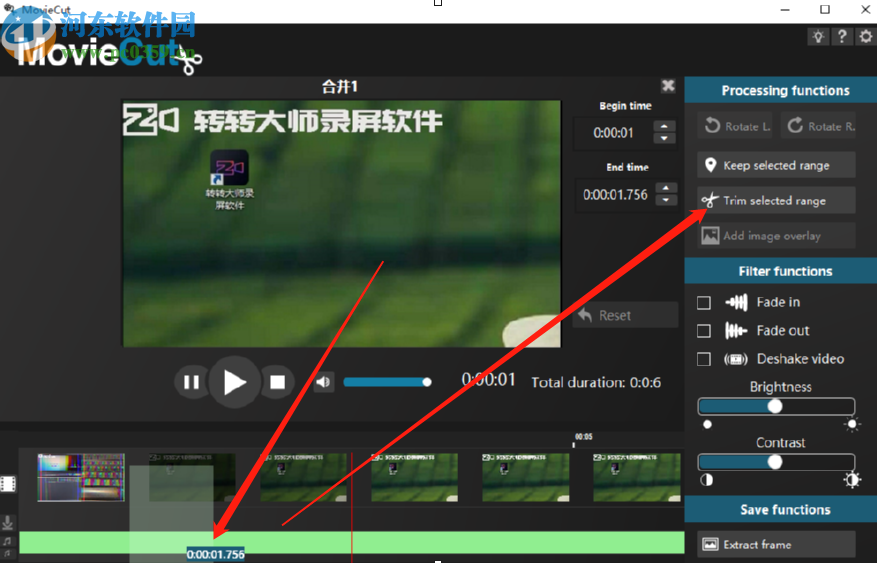Select the last timeline thumbnail
The width and height of the screenshot is (877, 563).
point(637,477)
